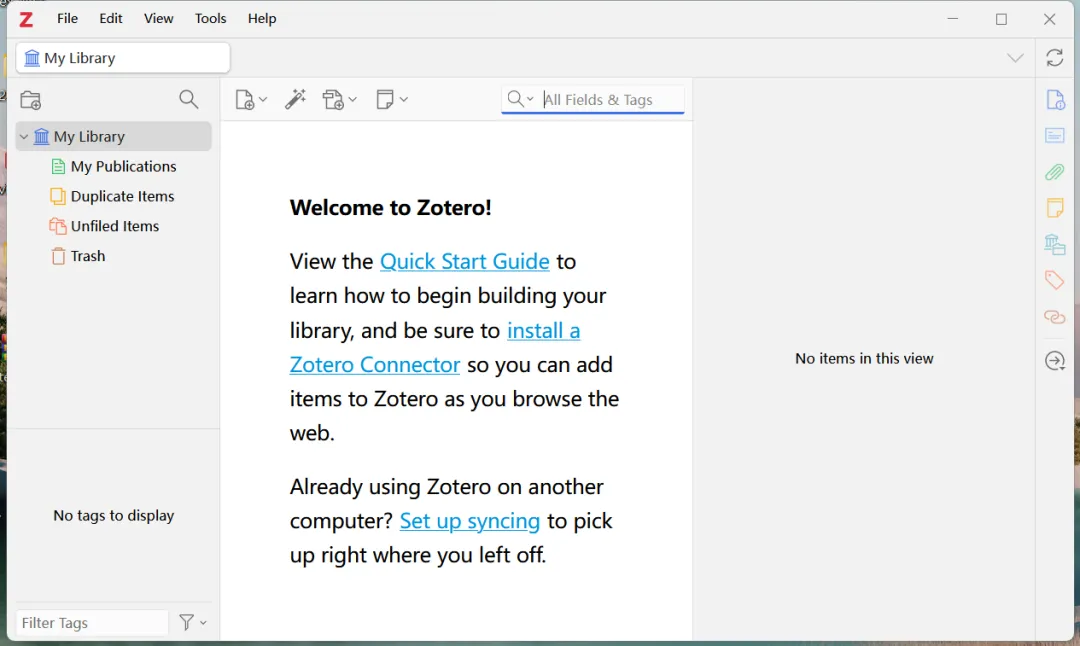The width and height of the screenshot is (1080, 646).
Task: Open the View menu
Action: point(158,19)
